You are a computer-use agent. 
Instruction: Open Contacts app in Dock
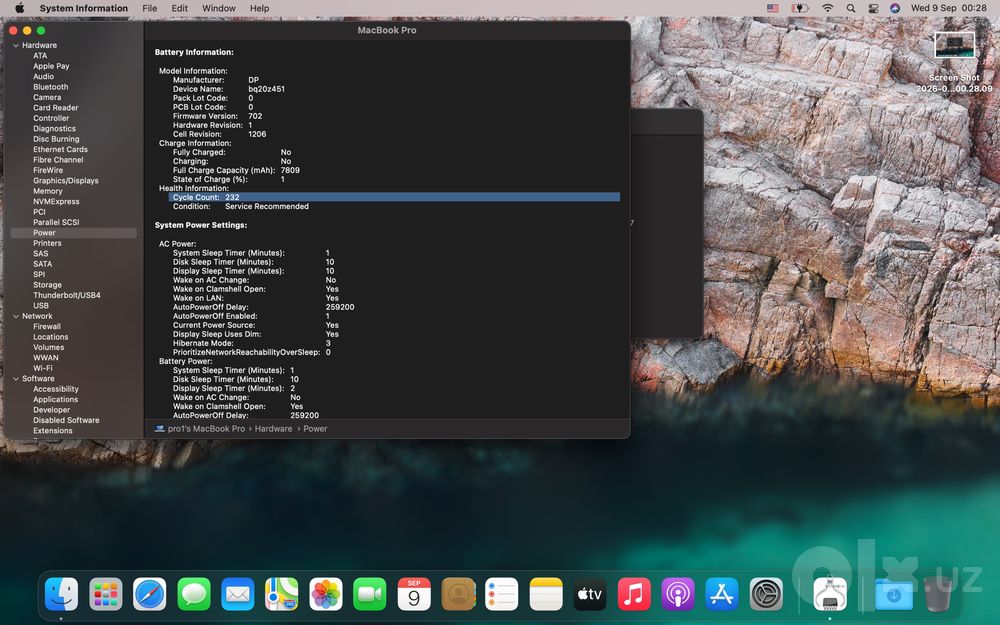coord(458,594)
